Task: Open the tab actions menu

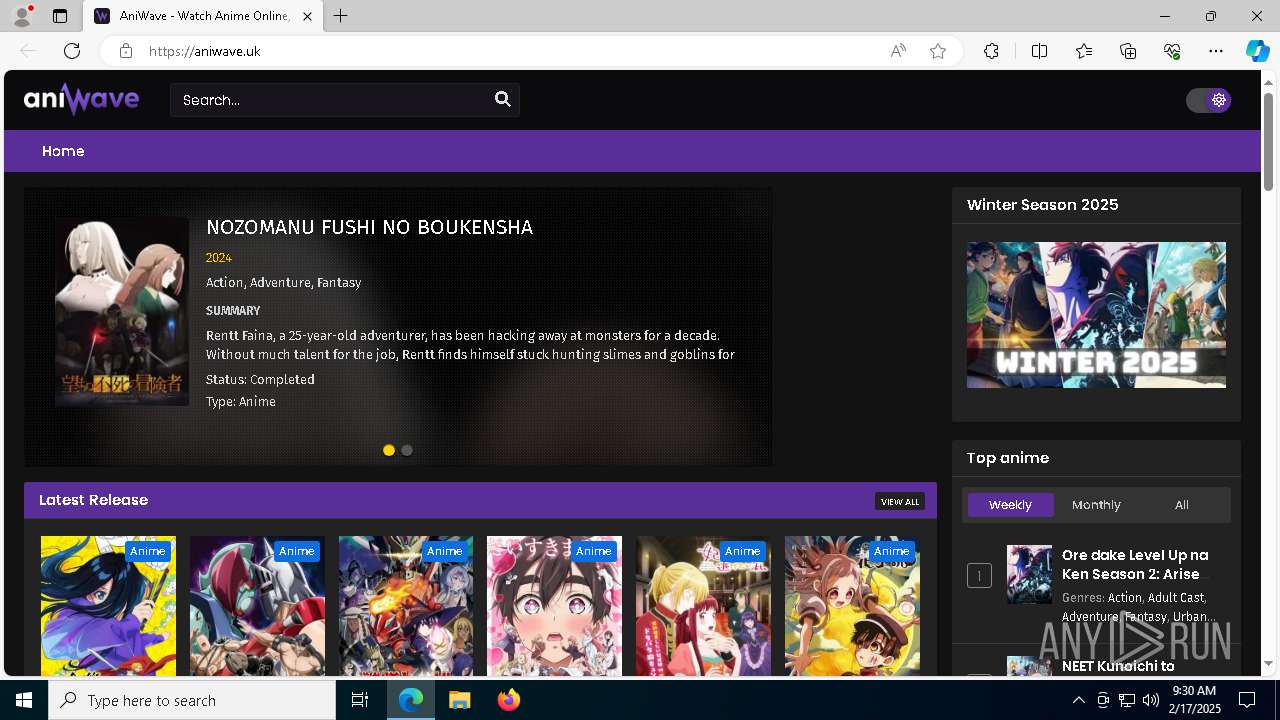Action: [60, 16]
